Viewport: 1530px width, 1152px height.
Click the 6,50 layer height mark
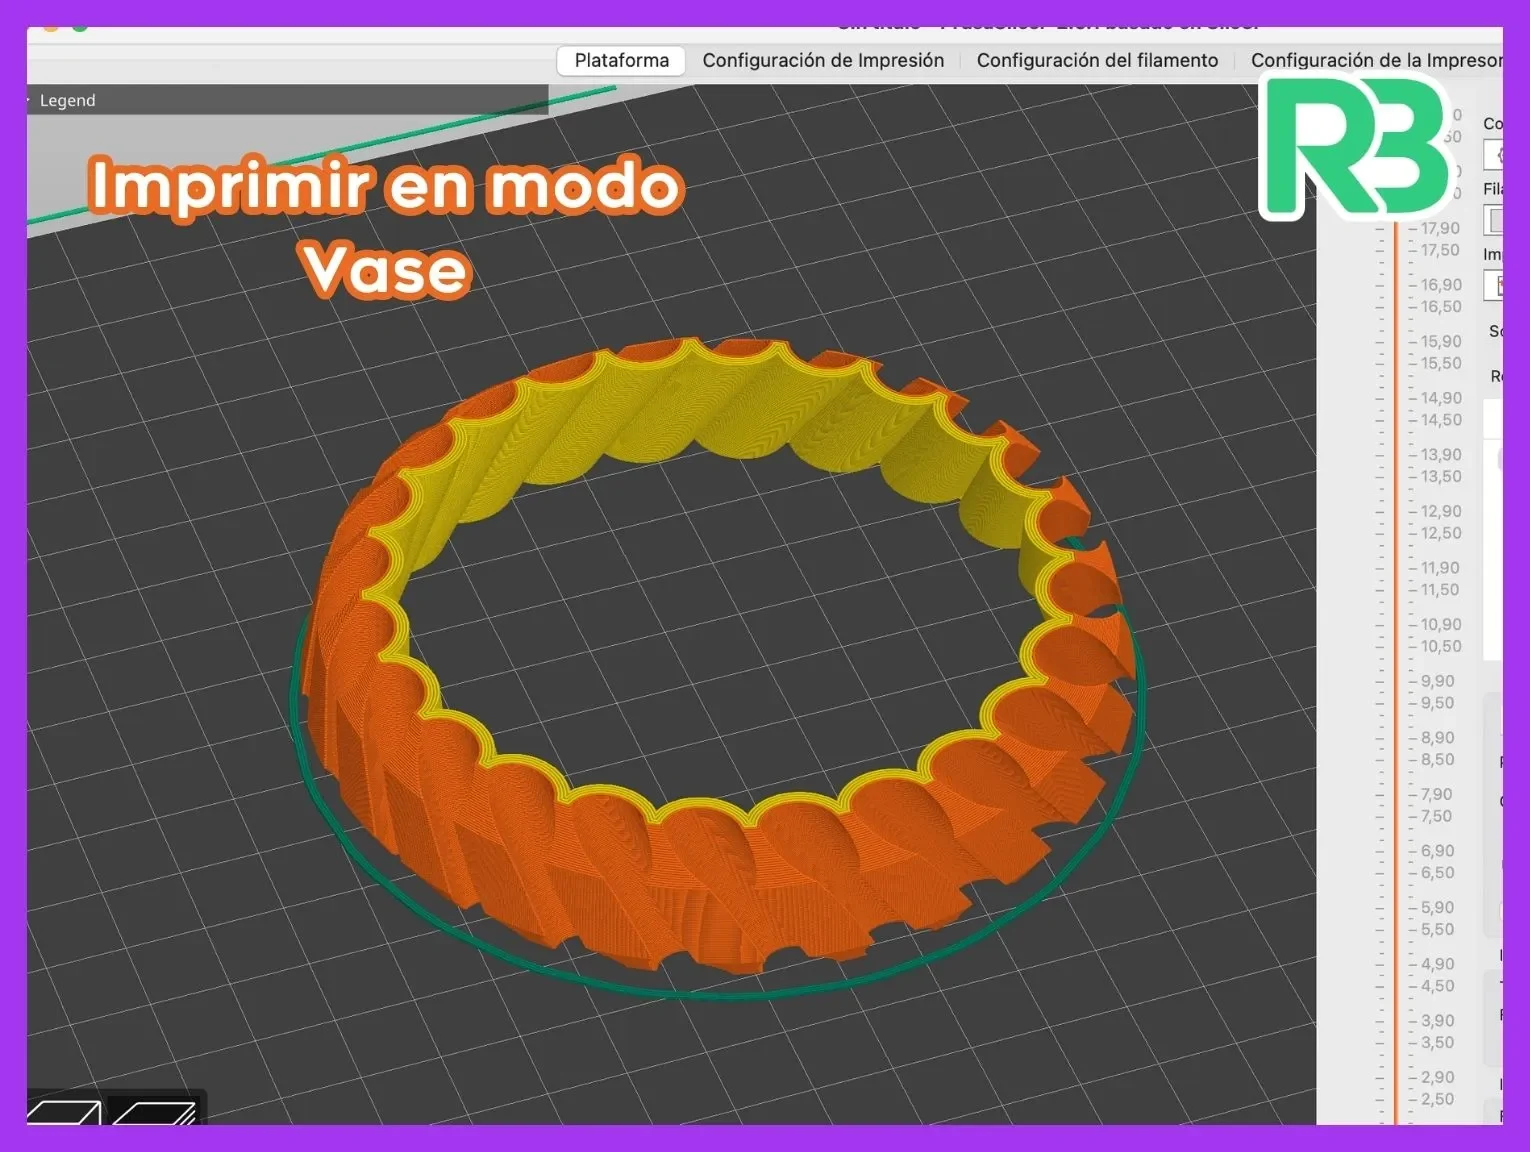coord(1438,873)
